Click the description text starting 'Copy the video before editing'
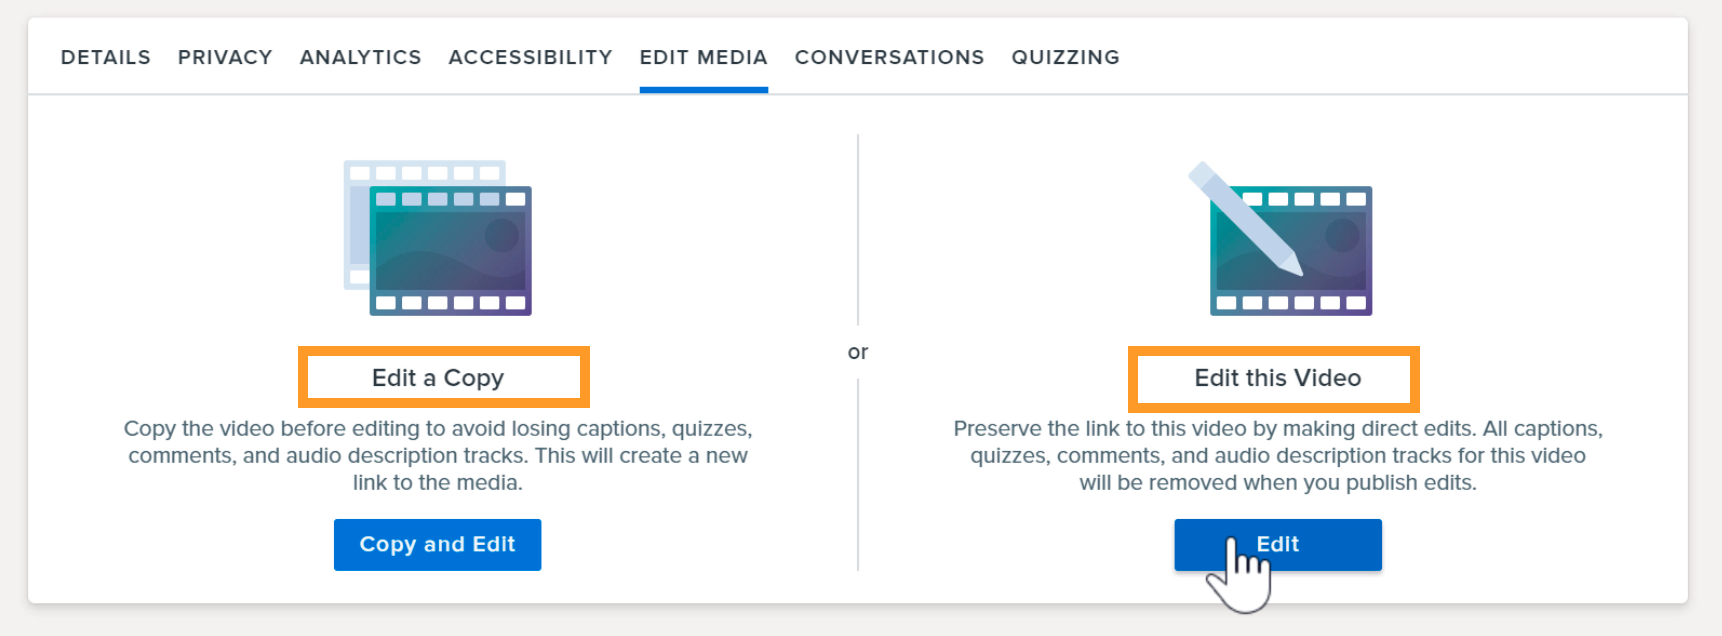1722x636 pixels. pos(438,455)
